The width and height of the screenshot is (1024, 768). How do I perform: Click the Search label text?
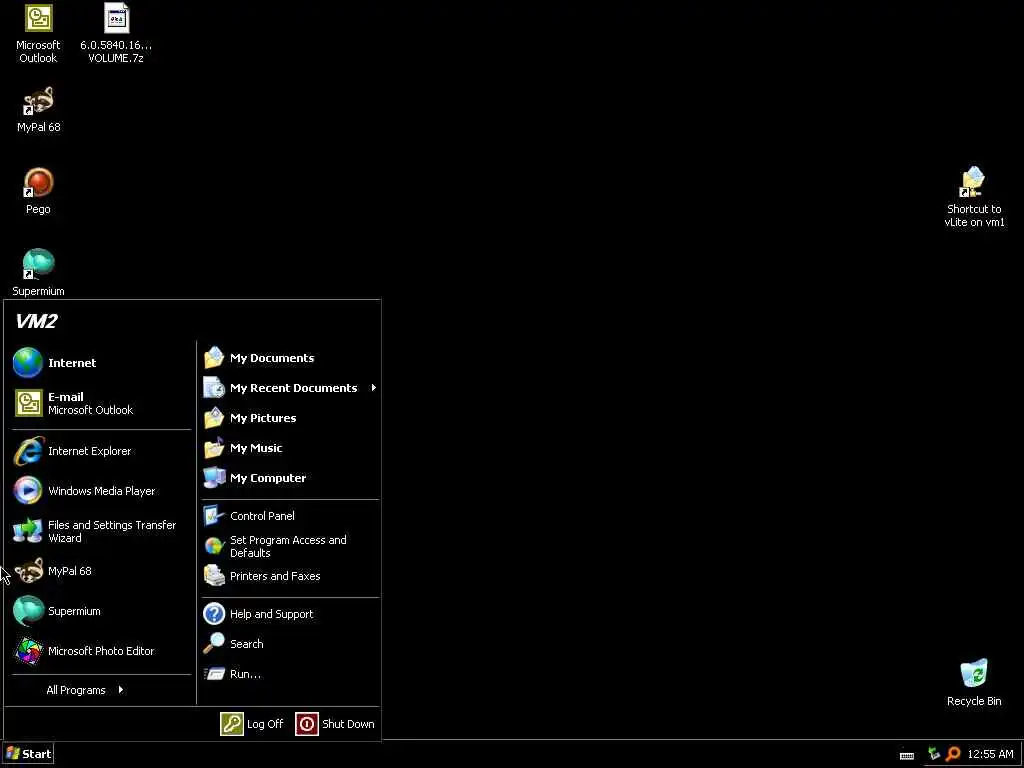[x=247, y=644]
